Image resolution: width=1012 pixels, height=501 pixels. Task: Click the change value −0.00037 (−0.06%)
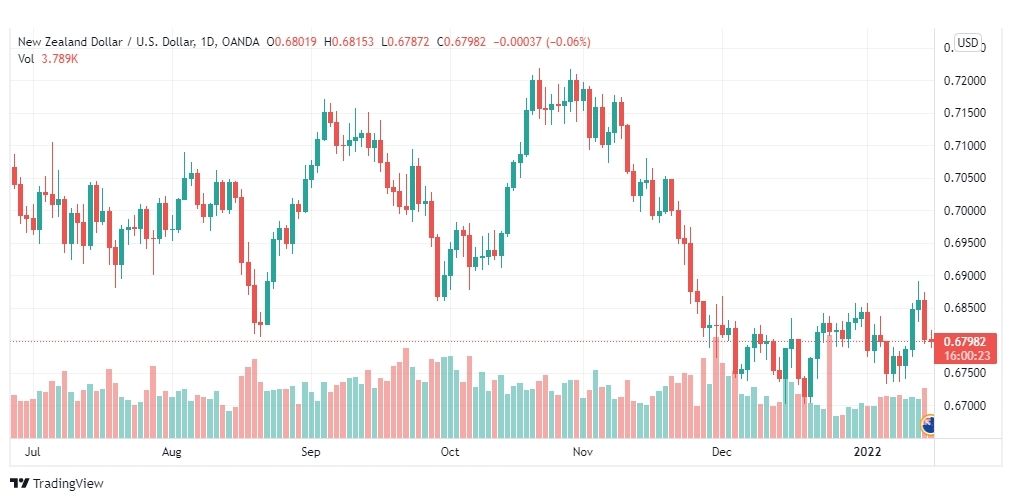pyautogui.click(x=541, y=42)
